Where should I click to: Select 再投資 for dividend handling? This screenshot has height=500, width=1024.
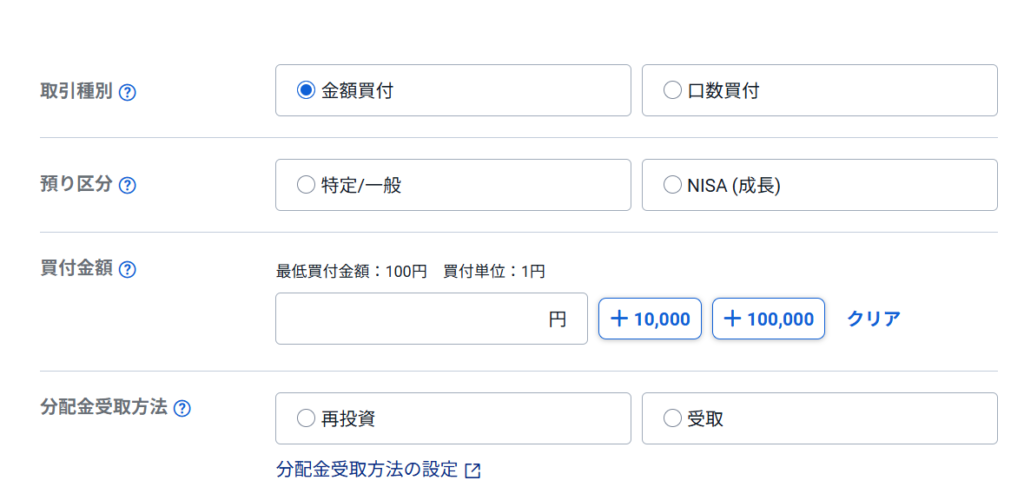point(306,418)
